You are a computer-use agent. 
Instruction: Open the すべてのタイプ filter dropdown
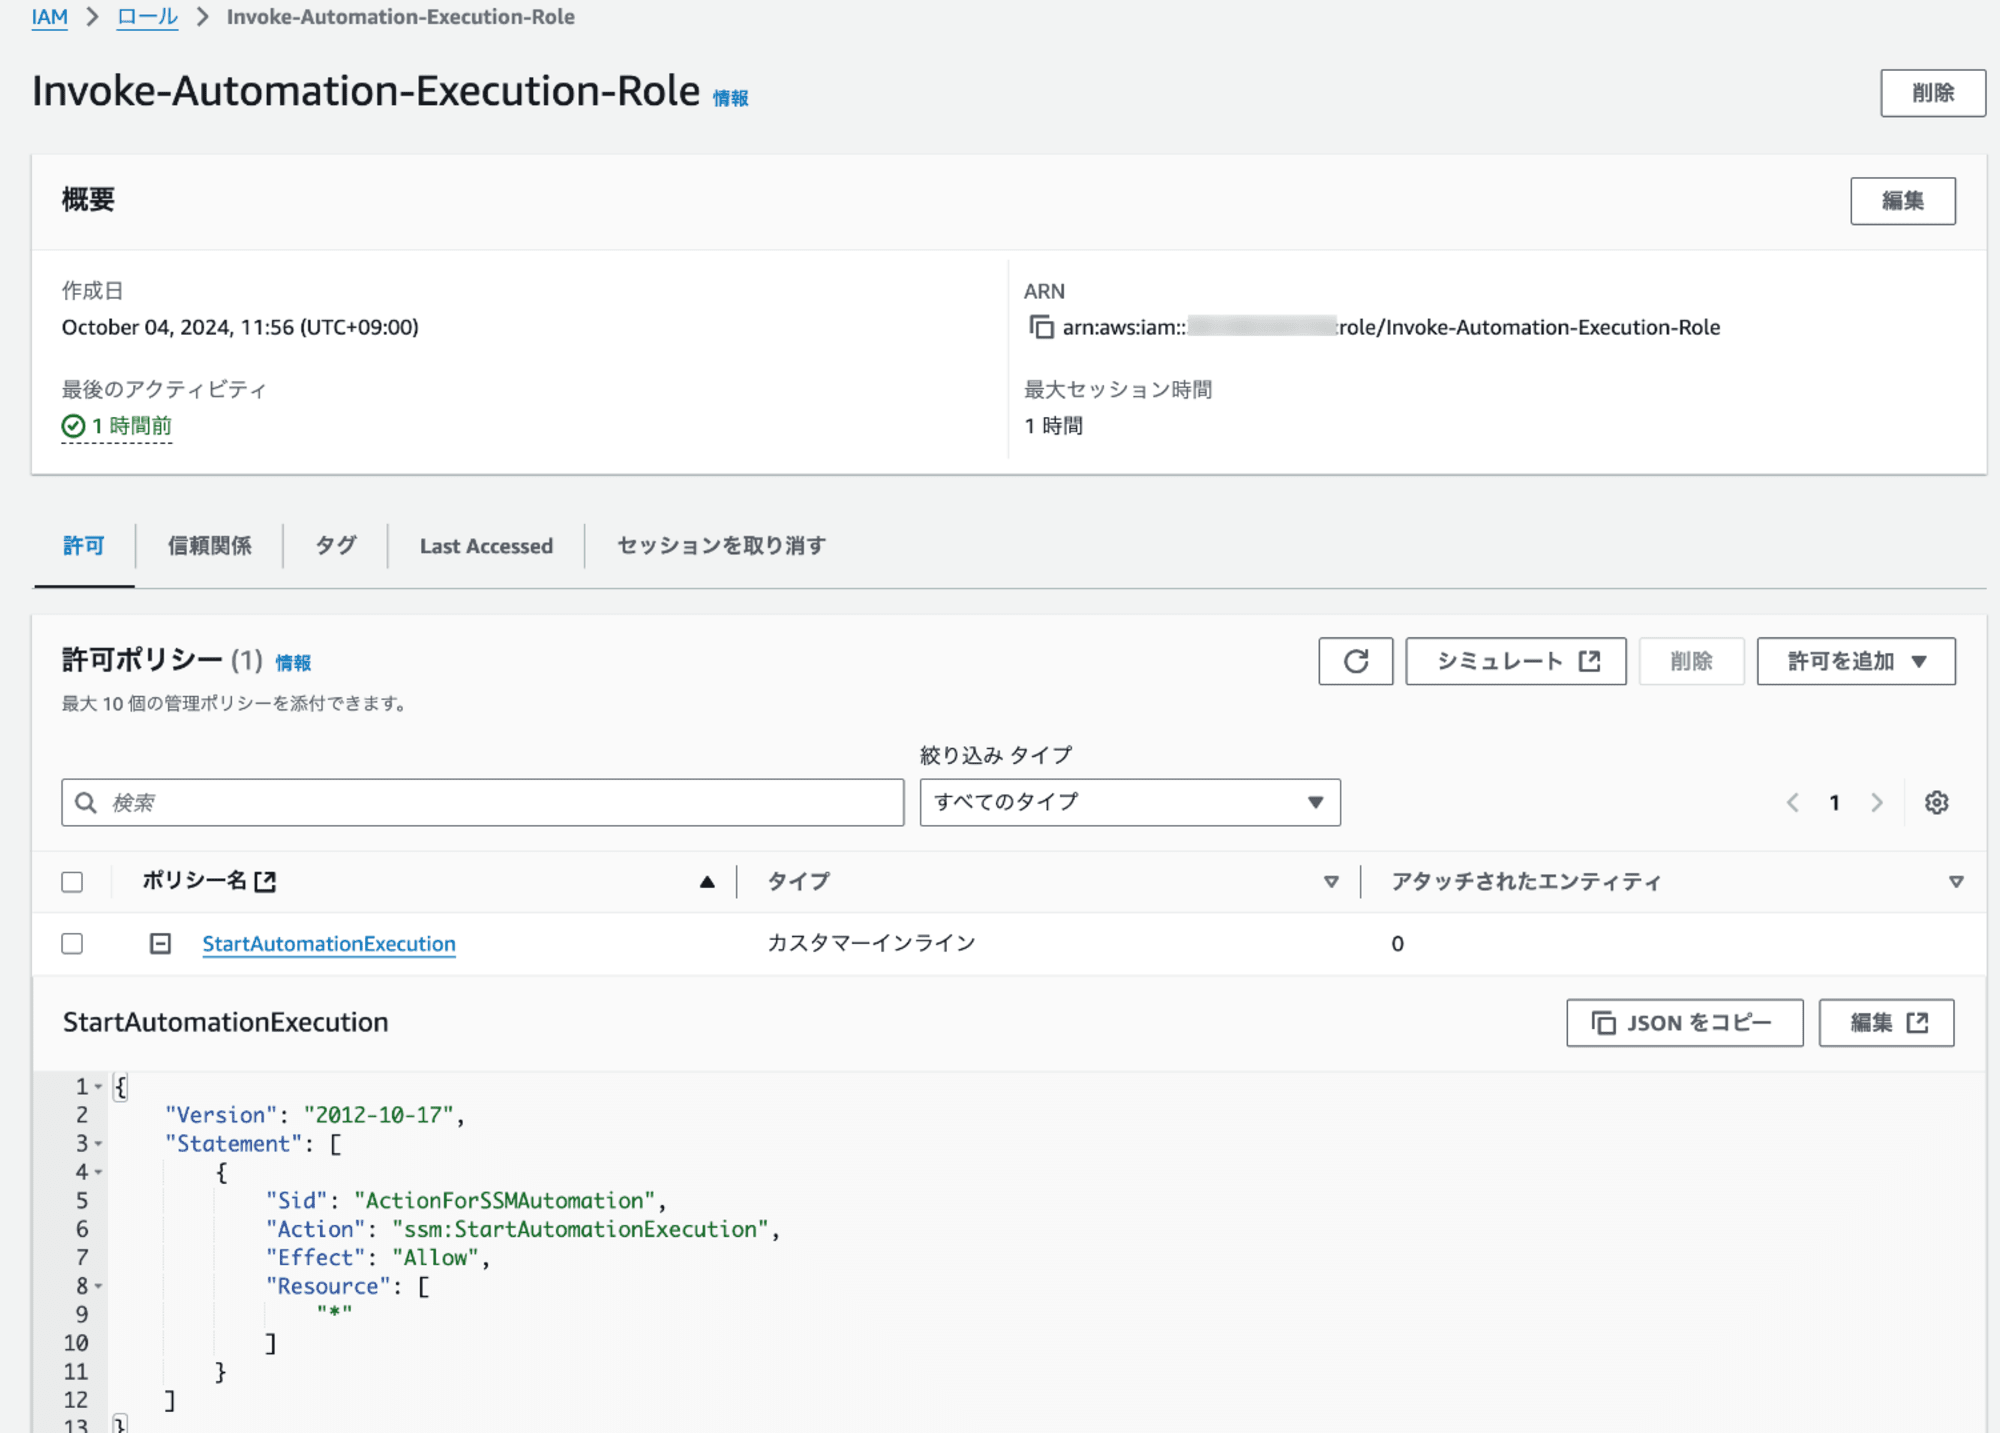pos(1130,802)
